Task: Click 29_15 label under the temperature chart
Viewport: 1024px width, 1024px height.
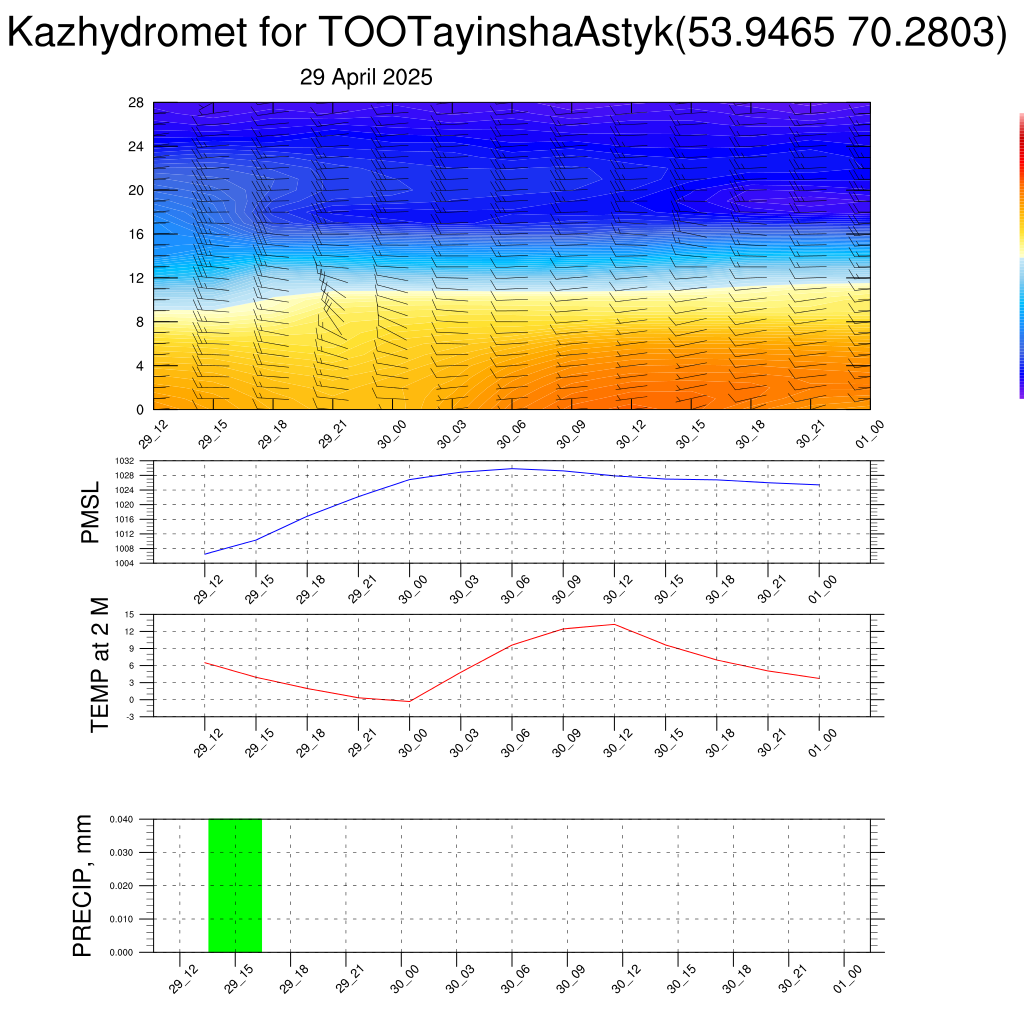Action: pyautogui.click(x=259, y=743)
